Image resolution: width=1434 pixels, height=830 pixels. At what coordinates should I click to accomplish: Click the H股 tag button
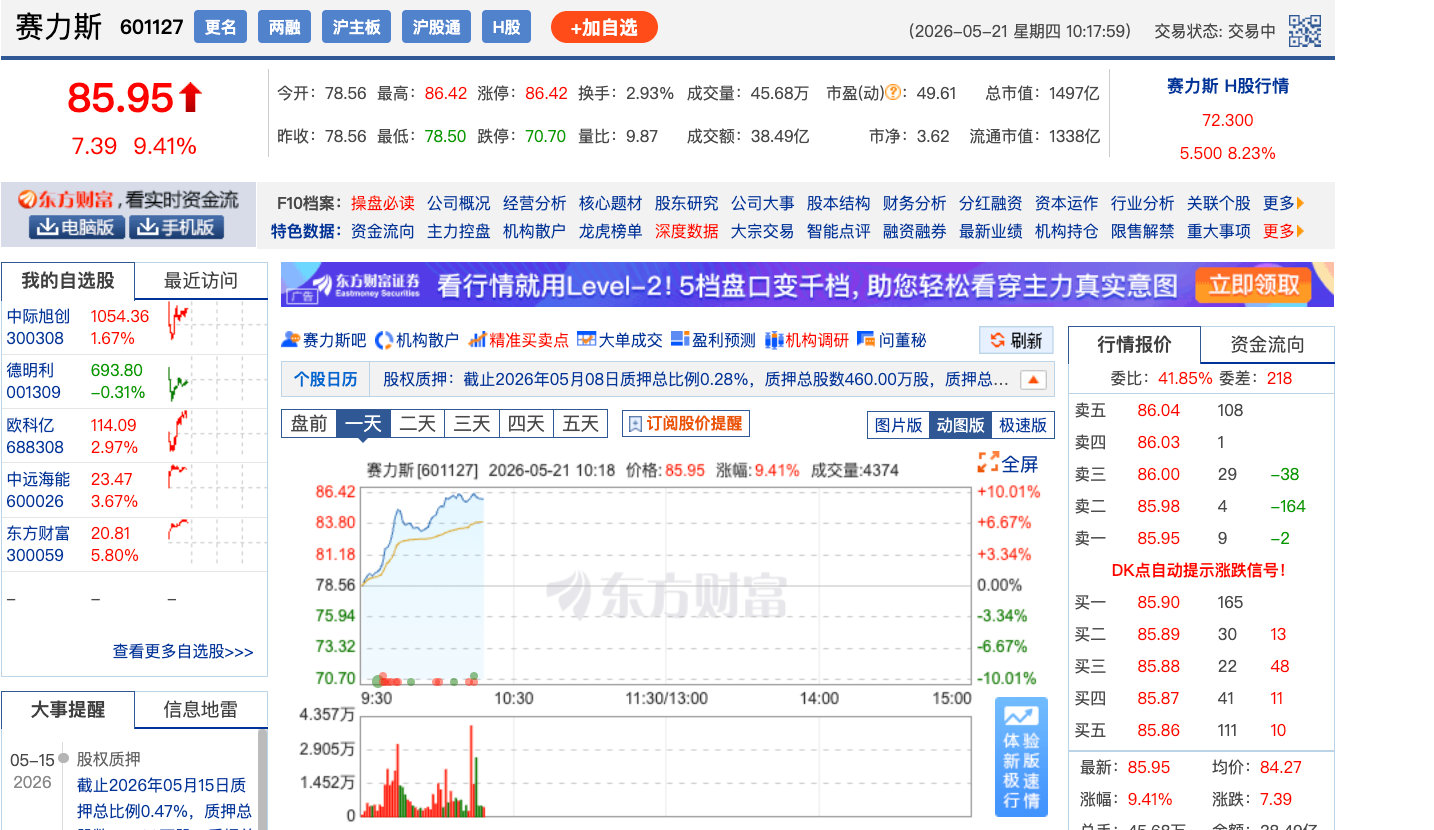pyautogui.click(x=506, y=27)
